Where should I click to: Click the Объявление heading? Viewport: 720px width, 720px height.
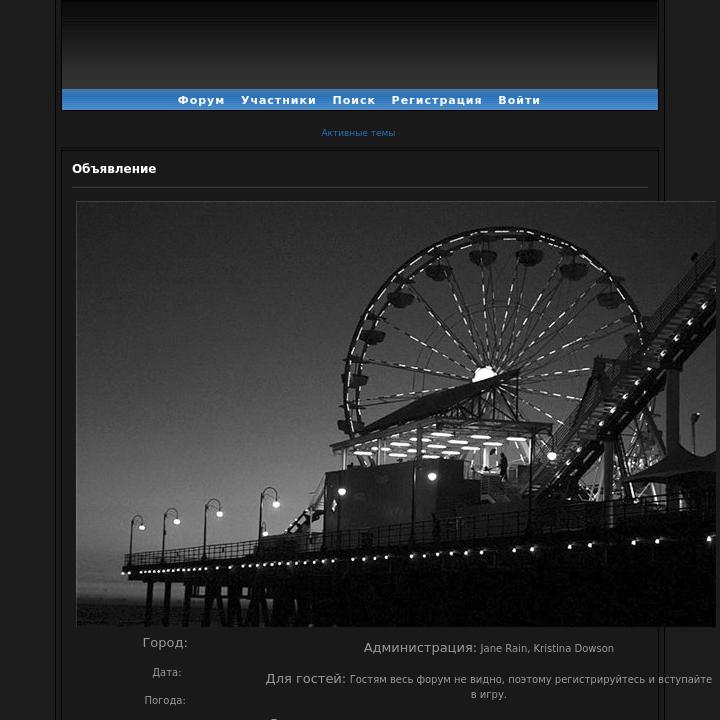114,169
